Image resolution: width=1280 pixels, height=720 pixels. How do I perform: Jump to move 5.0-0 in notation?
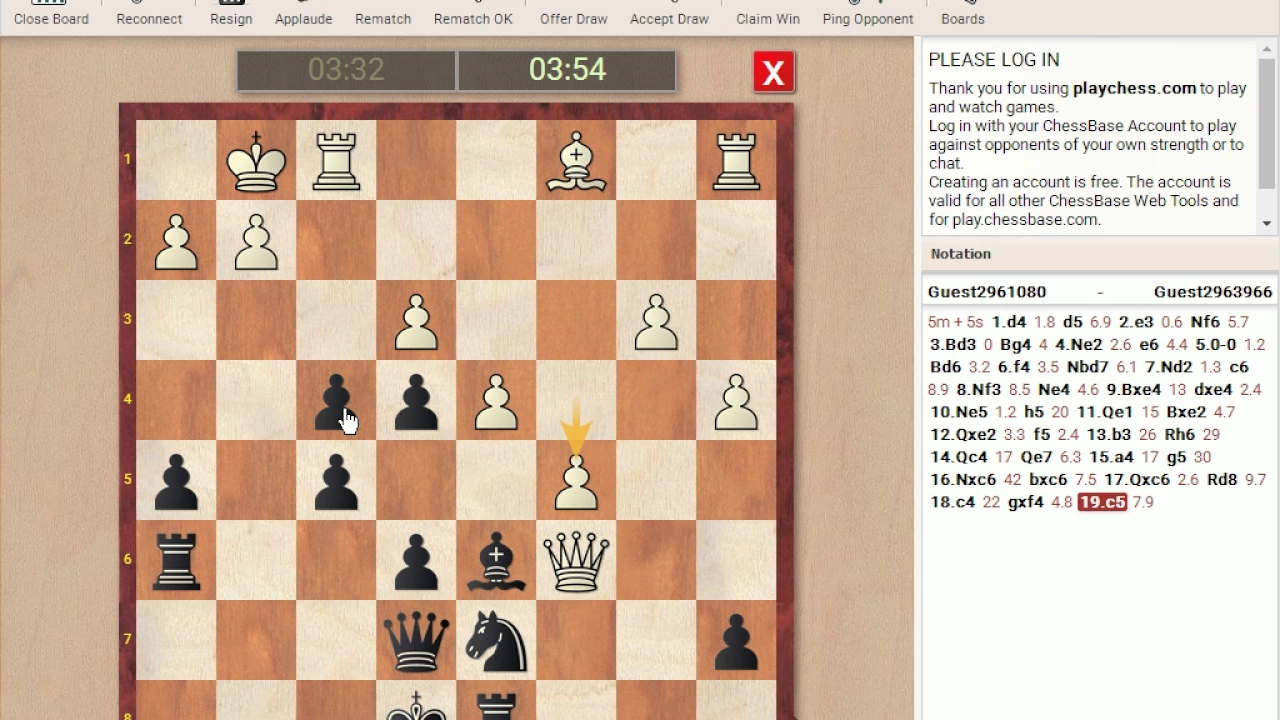tap(1216, 344)
